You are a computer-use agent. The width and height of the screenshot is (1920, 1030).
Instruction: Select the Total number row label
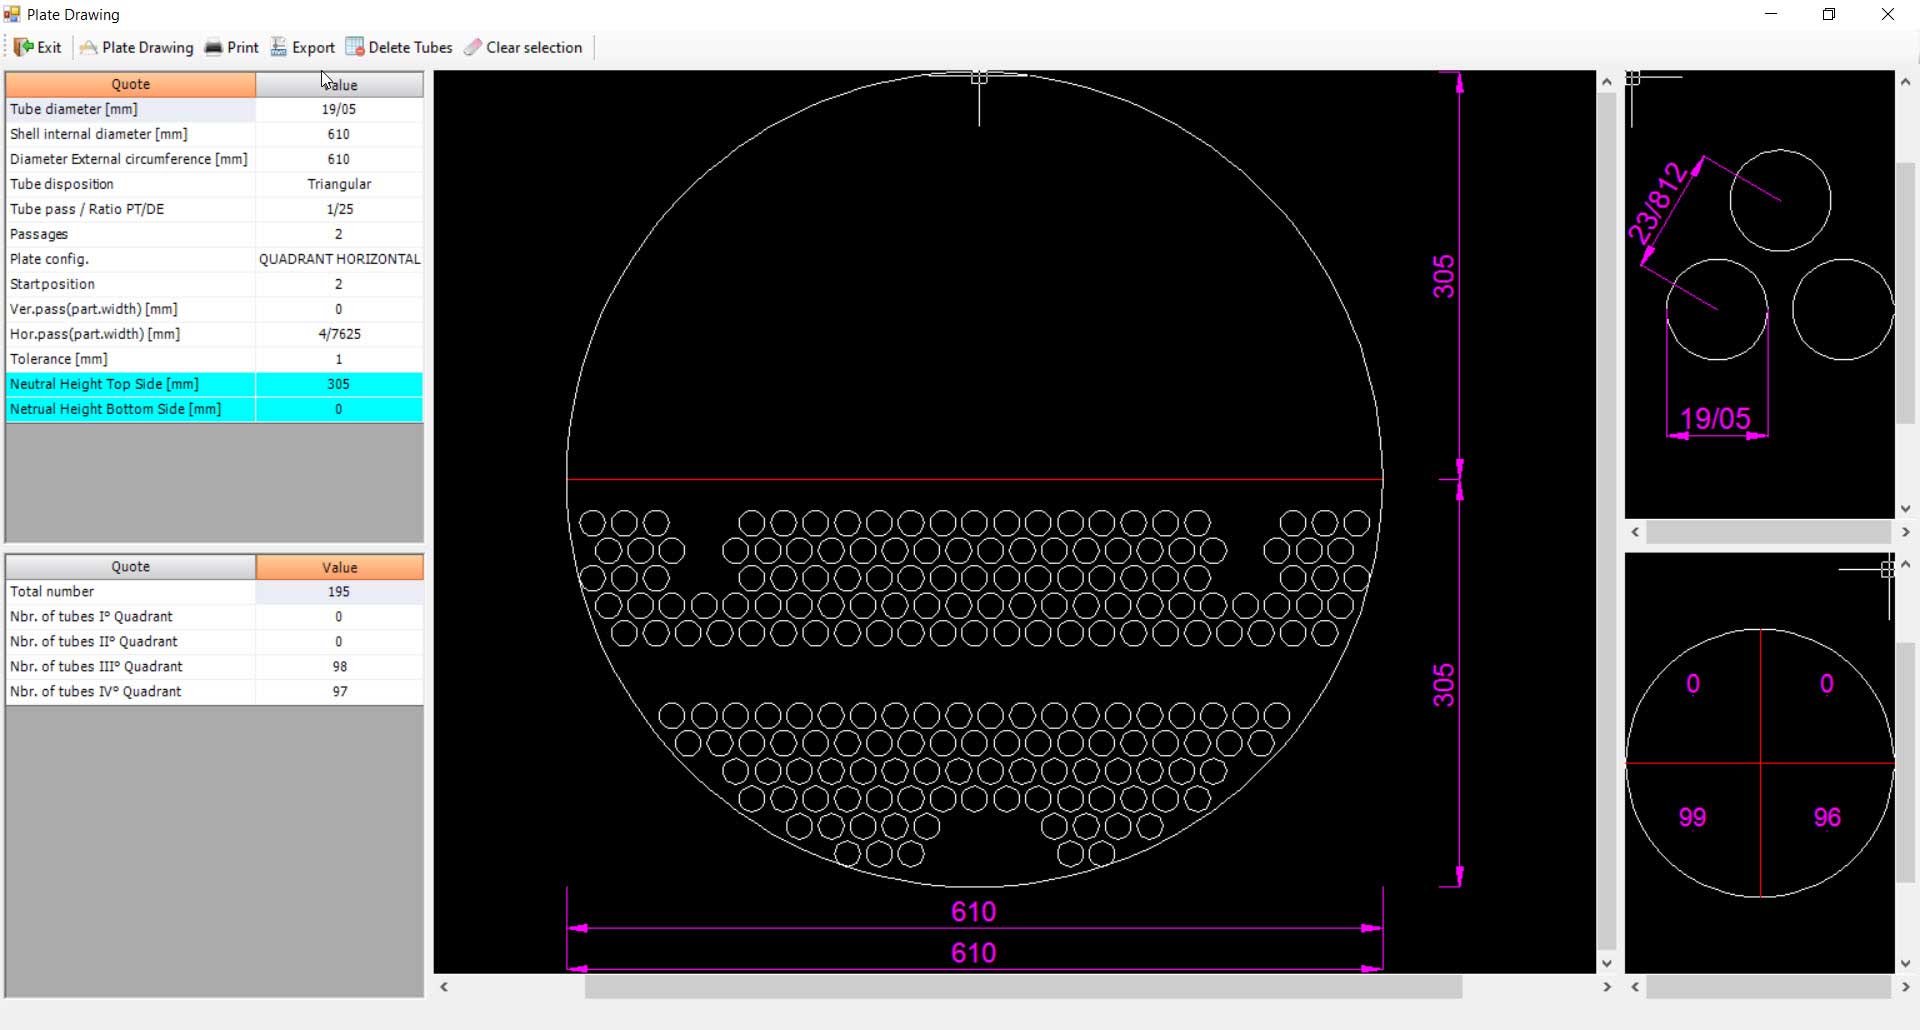[x=52, y=591]
